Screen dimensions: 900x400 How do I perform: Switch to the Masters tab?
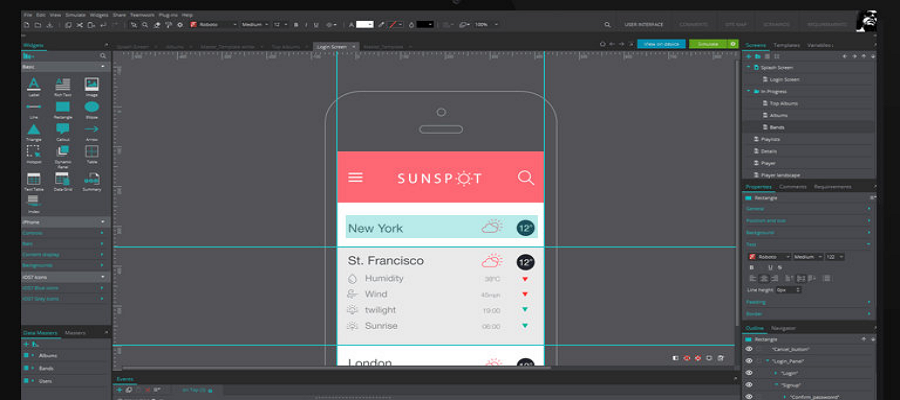point(75,333)
